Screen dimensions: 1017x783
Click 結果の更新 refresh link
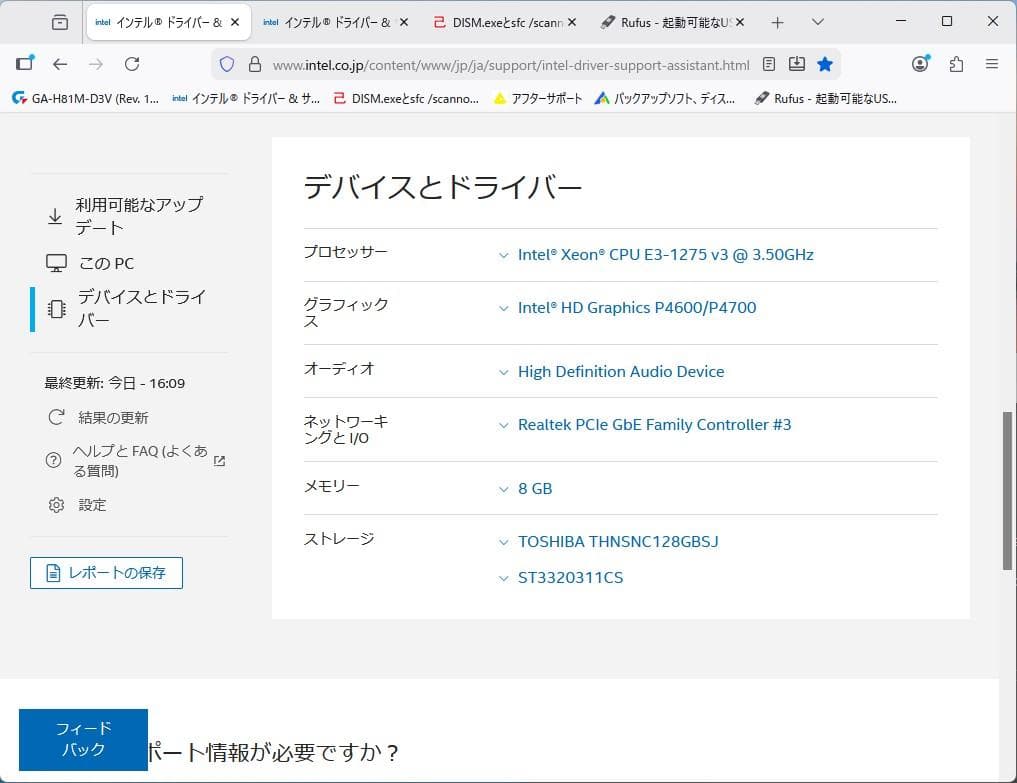113,418
